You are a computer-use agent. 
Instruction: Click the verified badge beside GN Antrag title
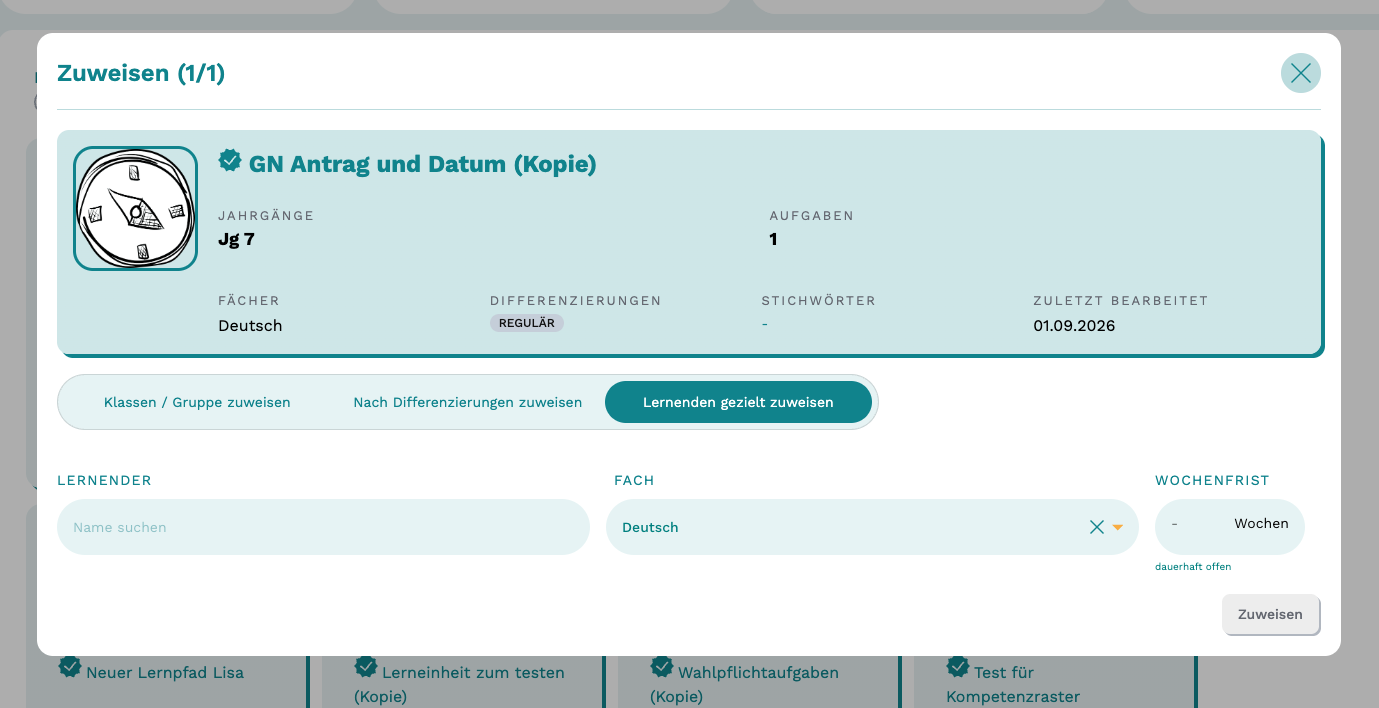coord(230,160)
